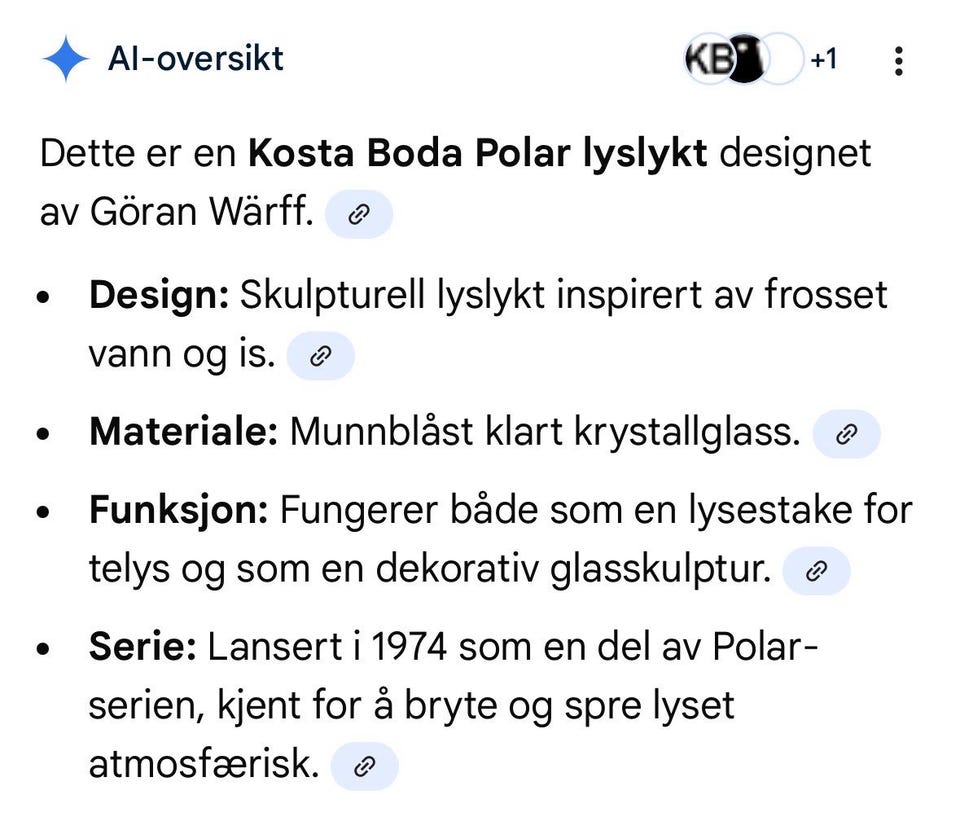Click bold text Kosta Boda Polar lyslykt
Screen dimensions: 960x830
(x=477, y=155)
